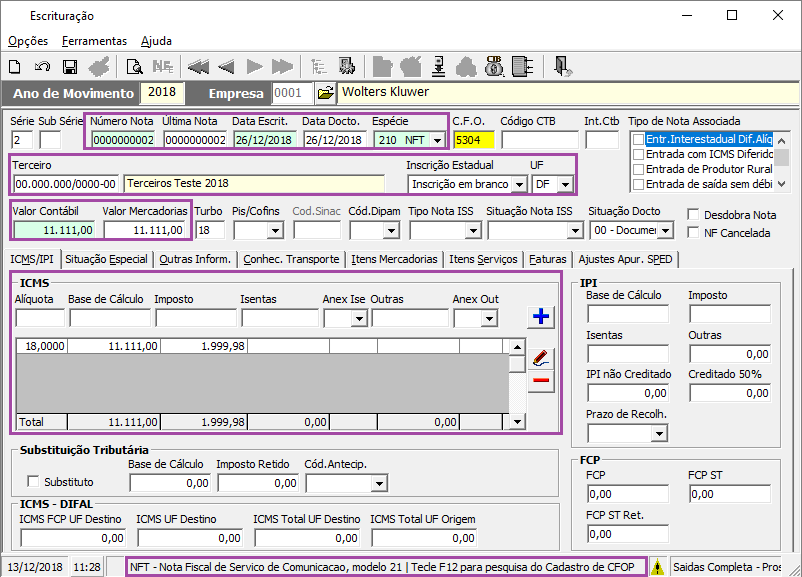Open the print preview magnifier icon

[135, 66]
